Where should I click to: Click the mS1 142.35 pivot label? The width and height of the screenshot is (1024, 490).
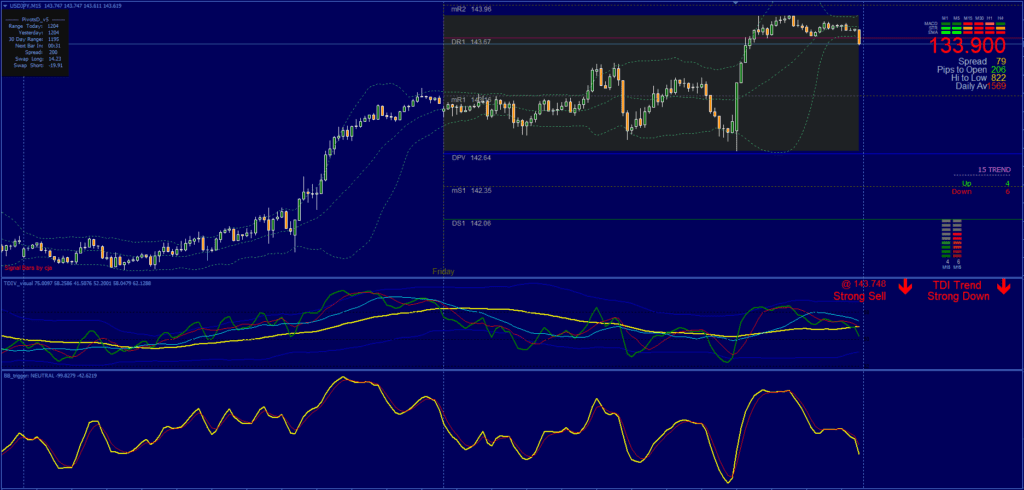(471, 191)
